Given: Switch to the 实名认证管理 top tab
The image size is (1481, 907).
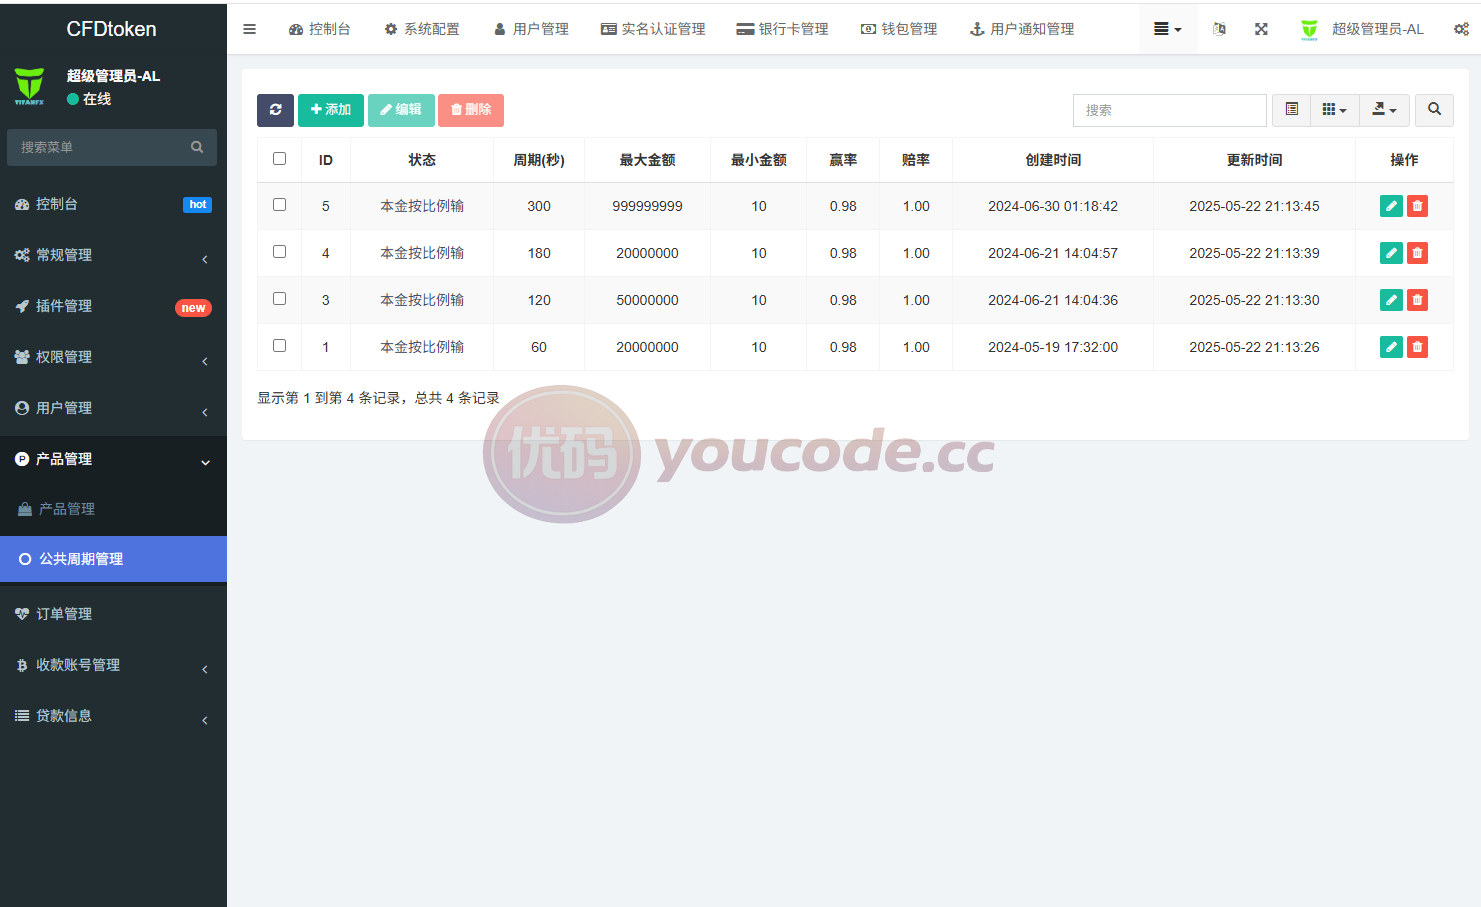Looking at the screenshot, I should tap(653, 29).
